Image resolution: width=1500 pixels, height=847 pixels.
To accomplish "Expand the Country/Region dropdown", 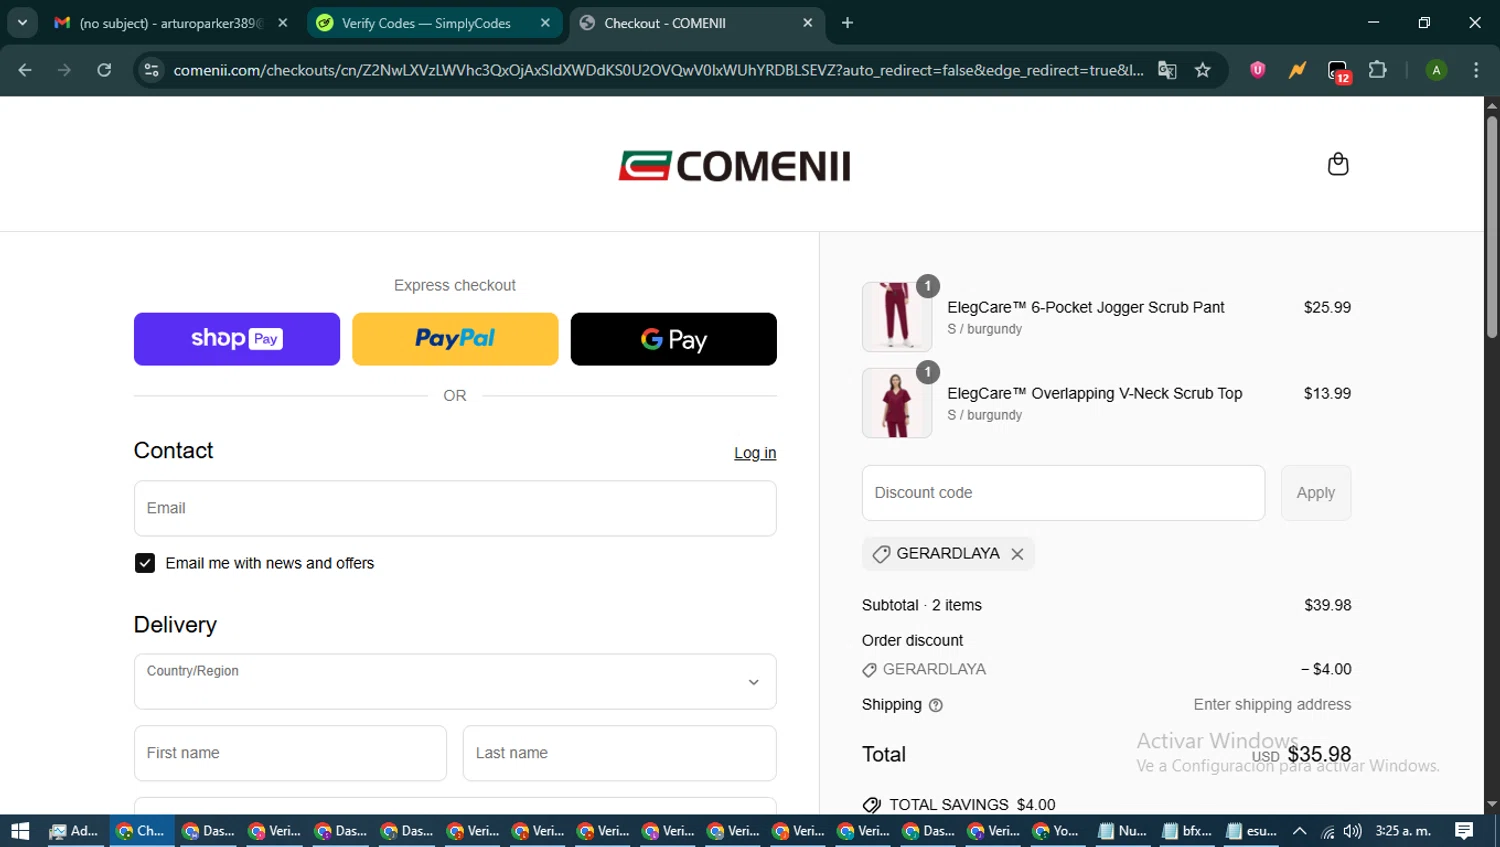I will (x=455, y=682).
